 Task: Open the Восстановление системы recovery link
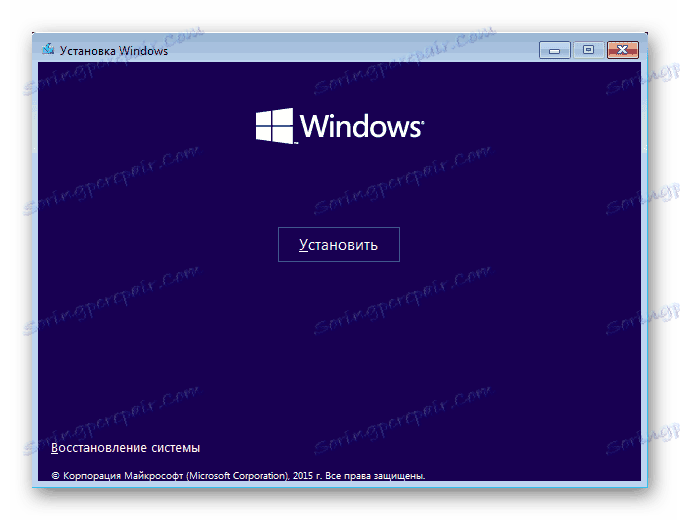[x=125, y=448]
